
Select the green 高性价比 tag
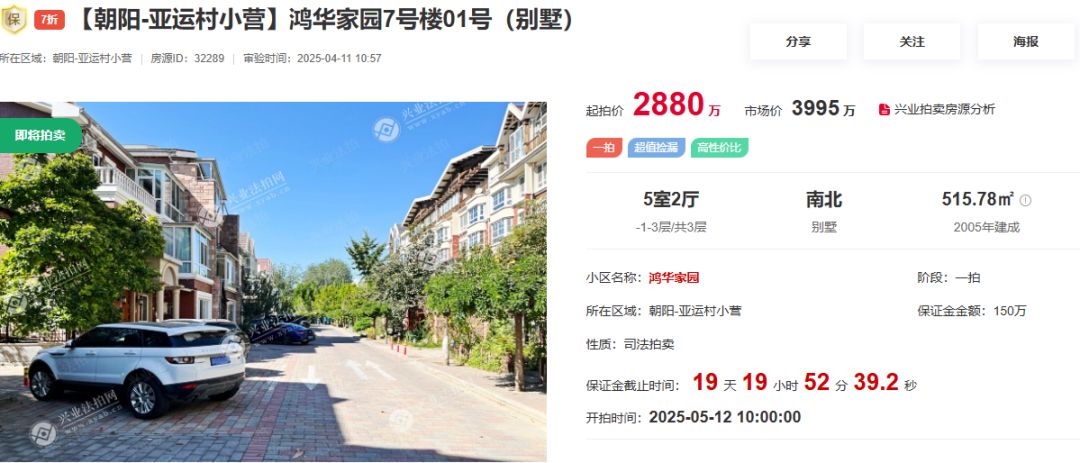(719, 147)
